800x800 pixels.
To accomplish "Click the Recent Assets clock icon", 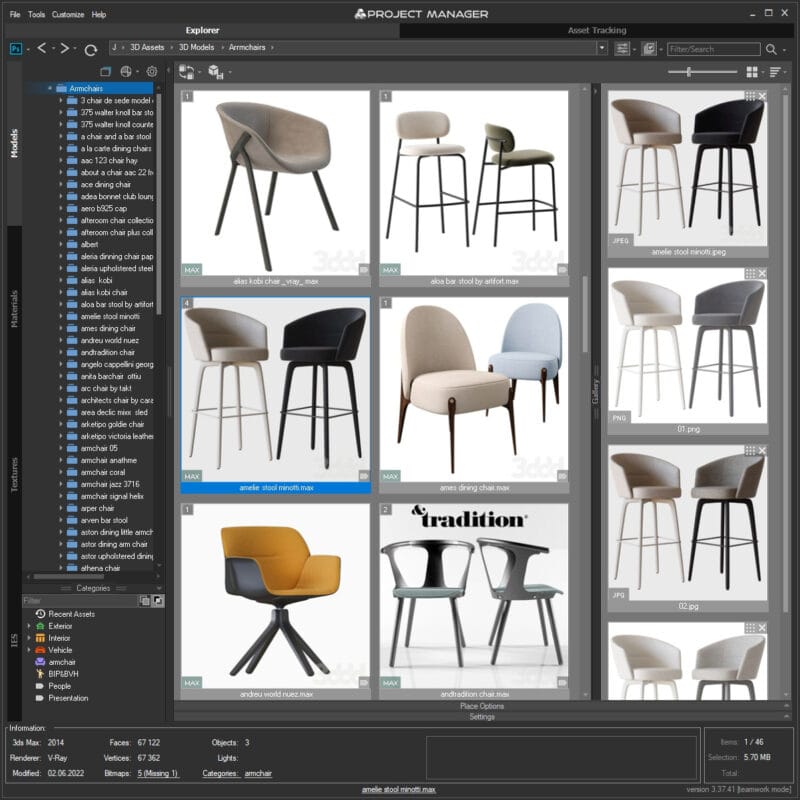I will [40, 614].
